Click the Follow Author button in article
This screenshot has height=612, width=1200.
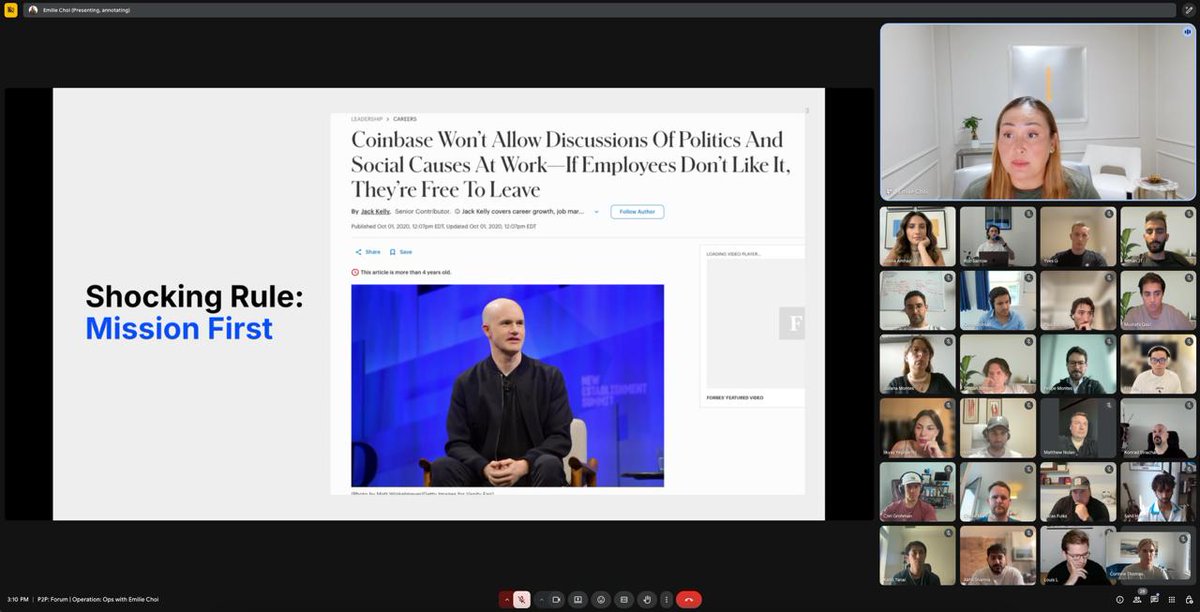pos(637,212)
